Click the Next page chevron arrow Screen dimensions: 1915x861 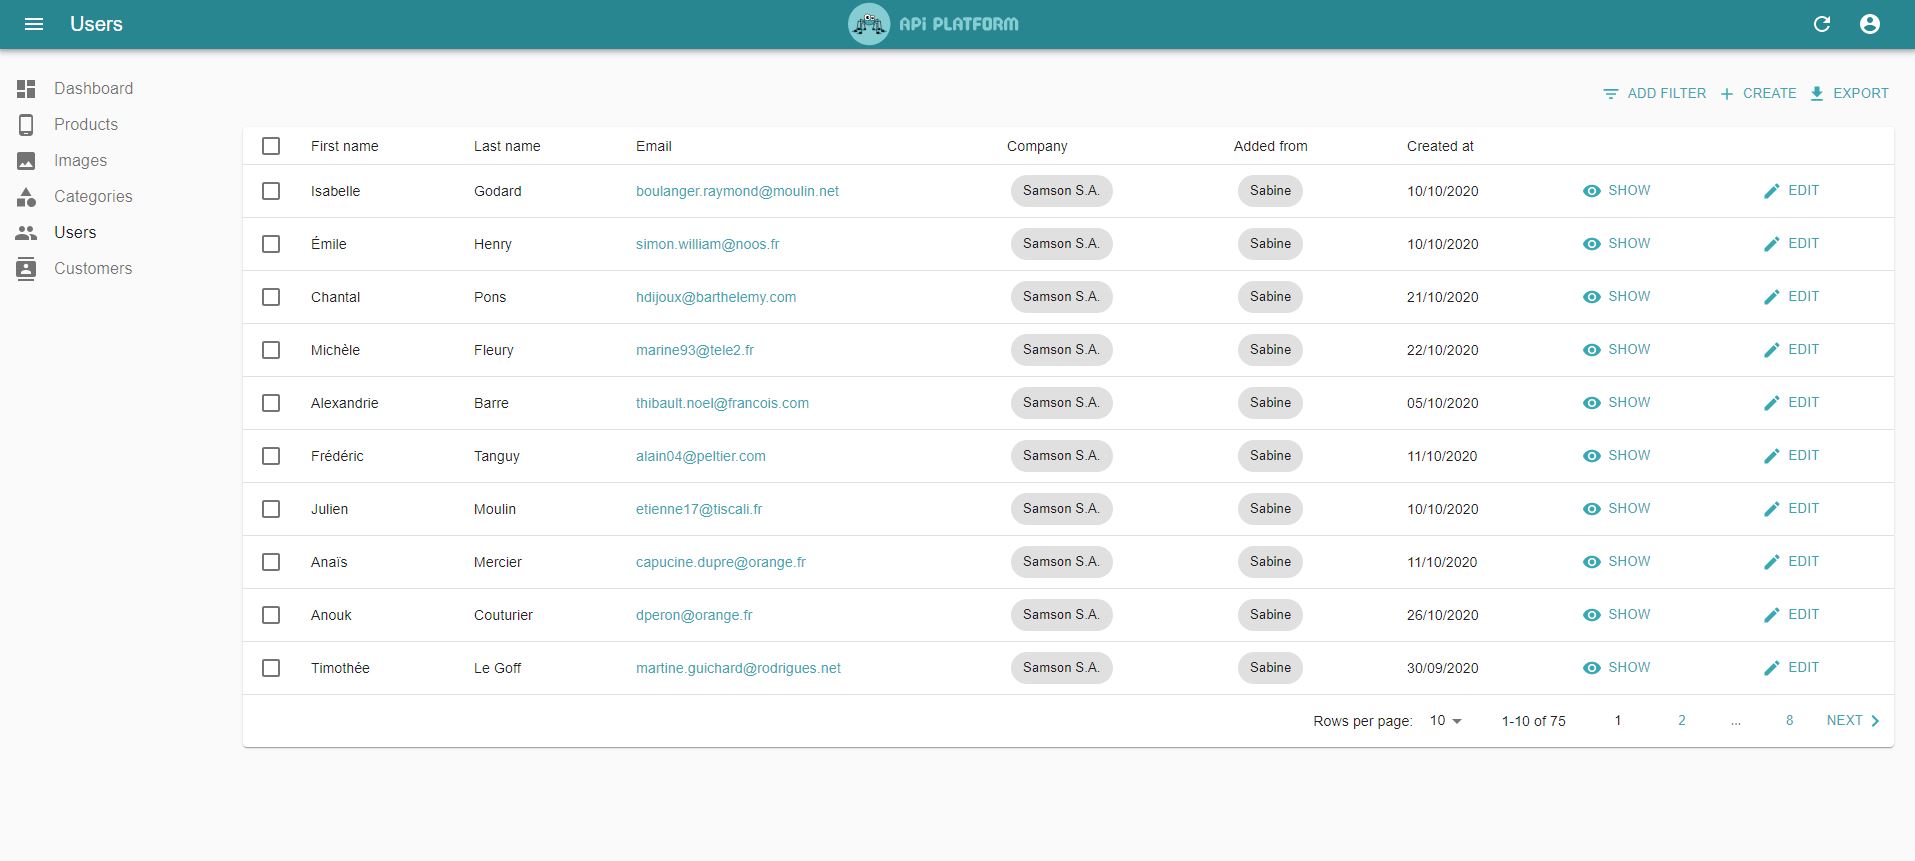click(1875, 721)
